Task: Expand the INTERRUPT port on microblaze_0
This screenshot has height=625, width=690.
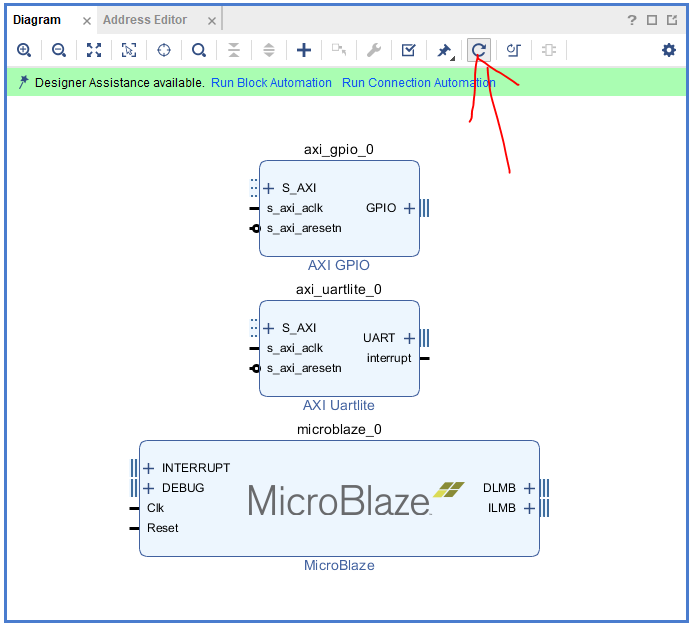Action: tap(148, 468)
